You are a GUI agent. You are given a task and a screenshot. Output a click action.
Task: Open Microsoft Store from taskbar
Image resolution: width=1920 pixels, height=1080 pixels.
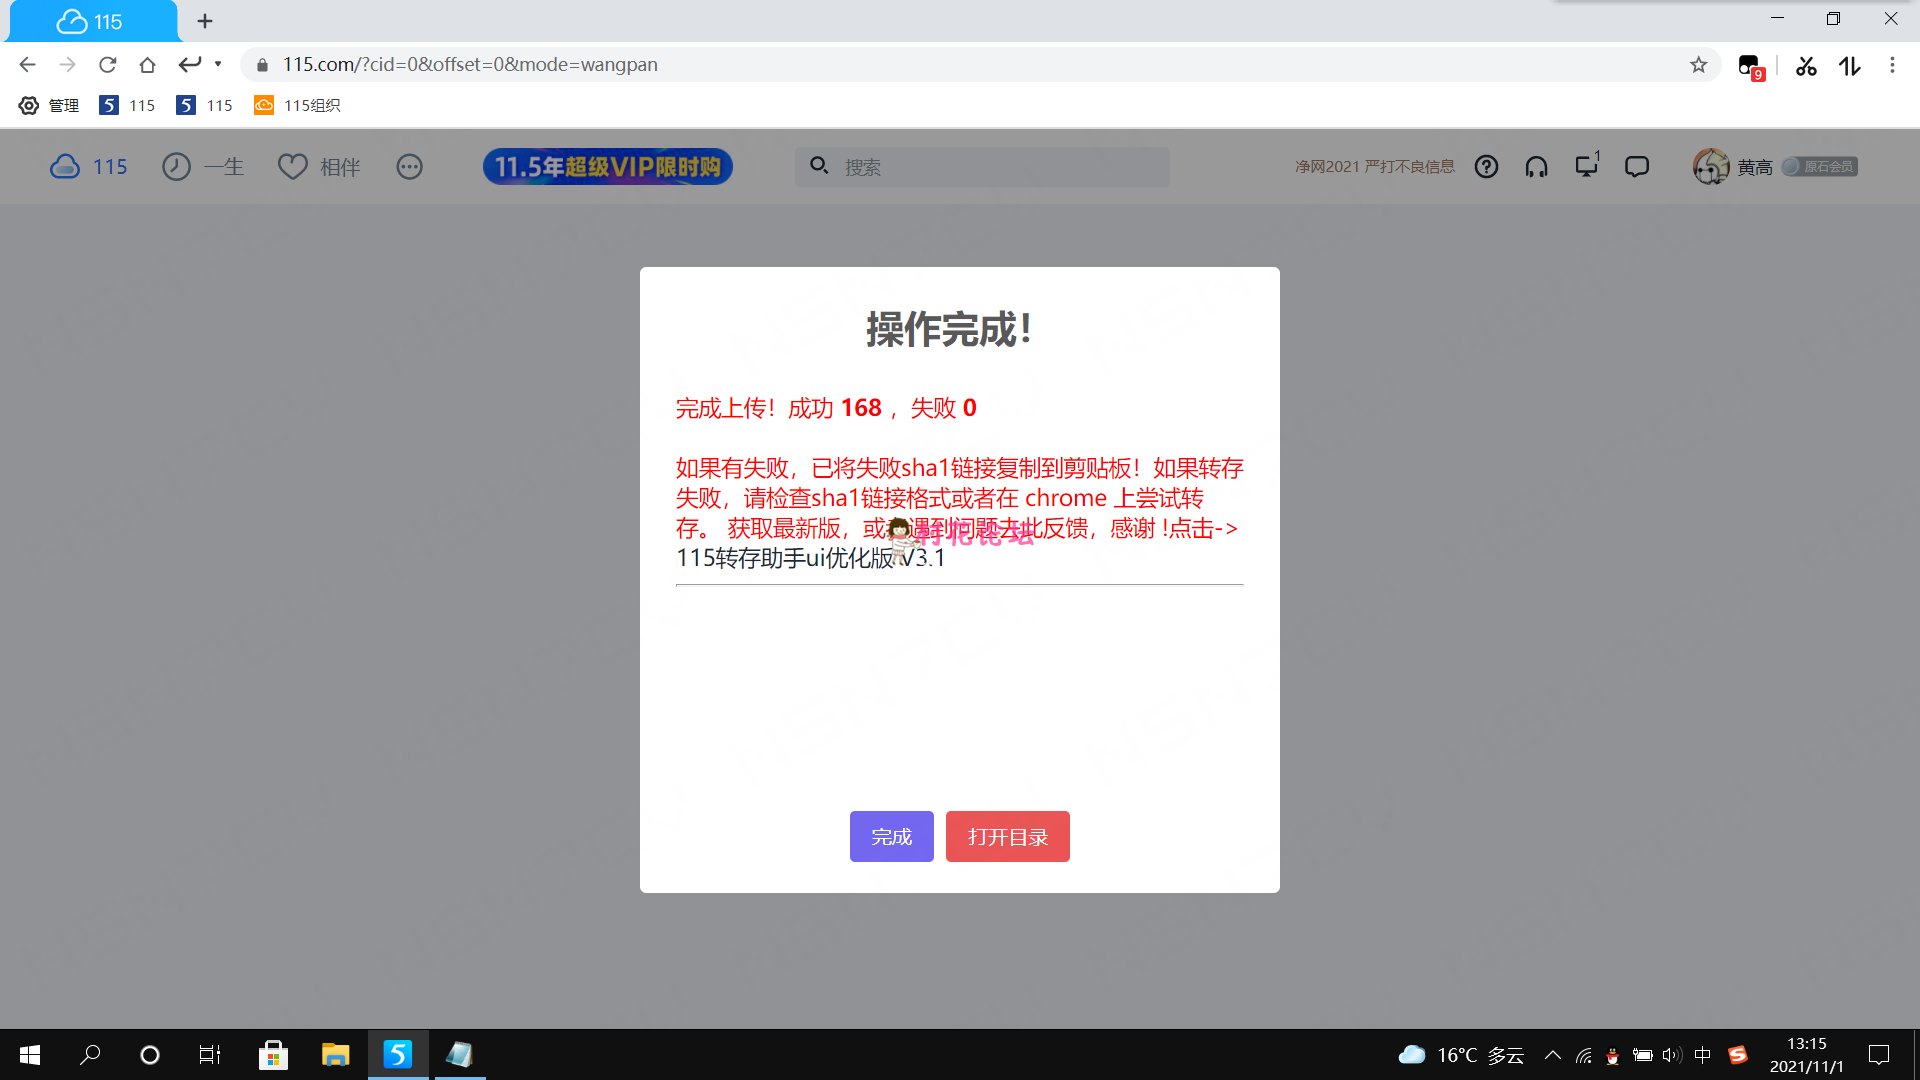273,1054
